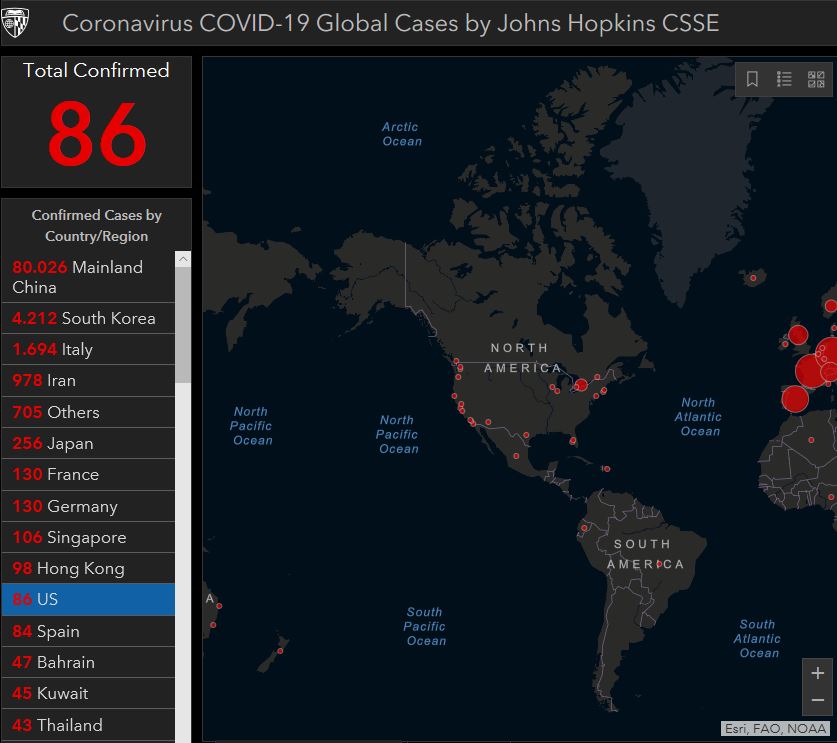This screenshot has height=743, width=837.
Task: Select Mainland China in the country list
Action: [x=88, y=277]
